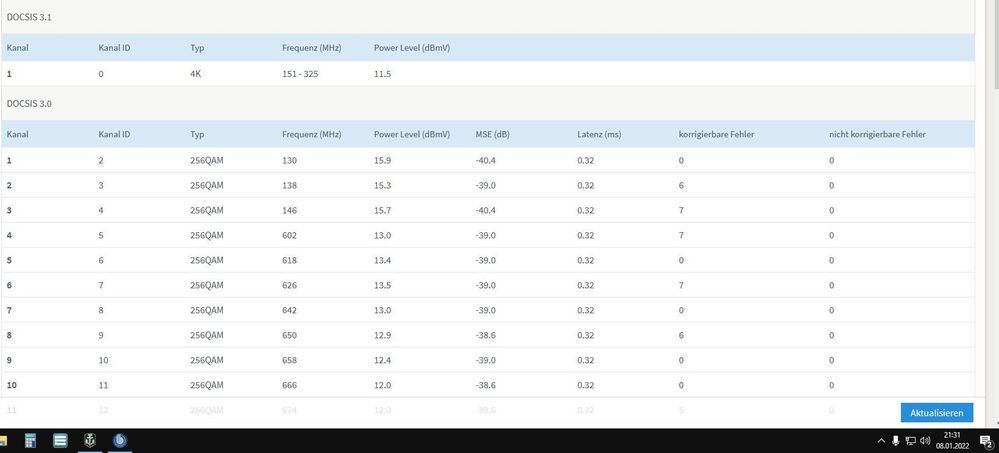Click frequency value 642
Image resolution: width=999 pixels, height=453 pixels.
click(289, 310)
